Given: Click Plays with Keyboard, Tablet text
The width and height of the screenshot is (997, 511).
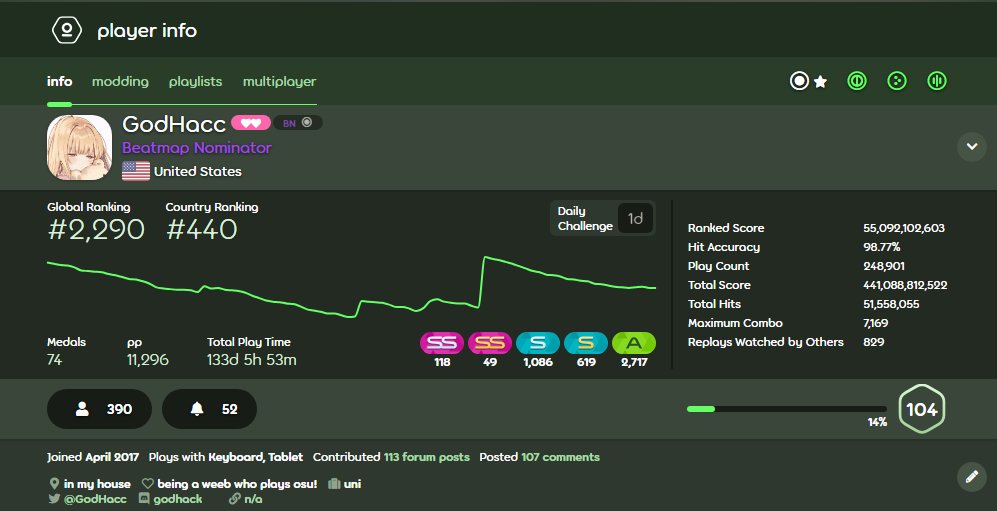Looking at the screenshot, I should (x=226, y=457).
